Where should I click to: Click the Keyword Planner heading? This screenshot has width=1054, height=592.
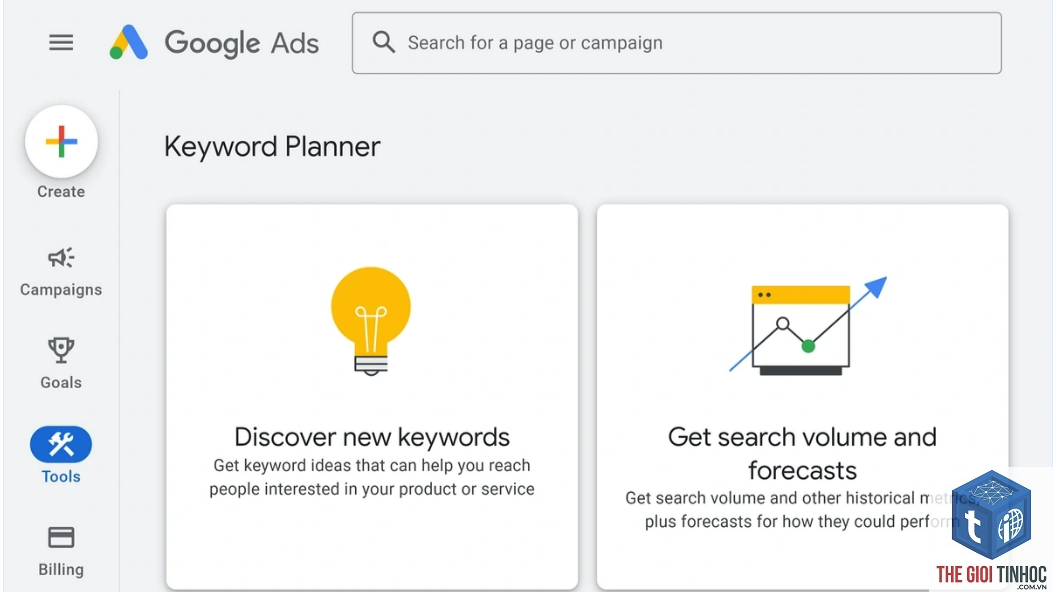tap(272, 146)
